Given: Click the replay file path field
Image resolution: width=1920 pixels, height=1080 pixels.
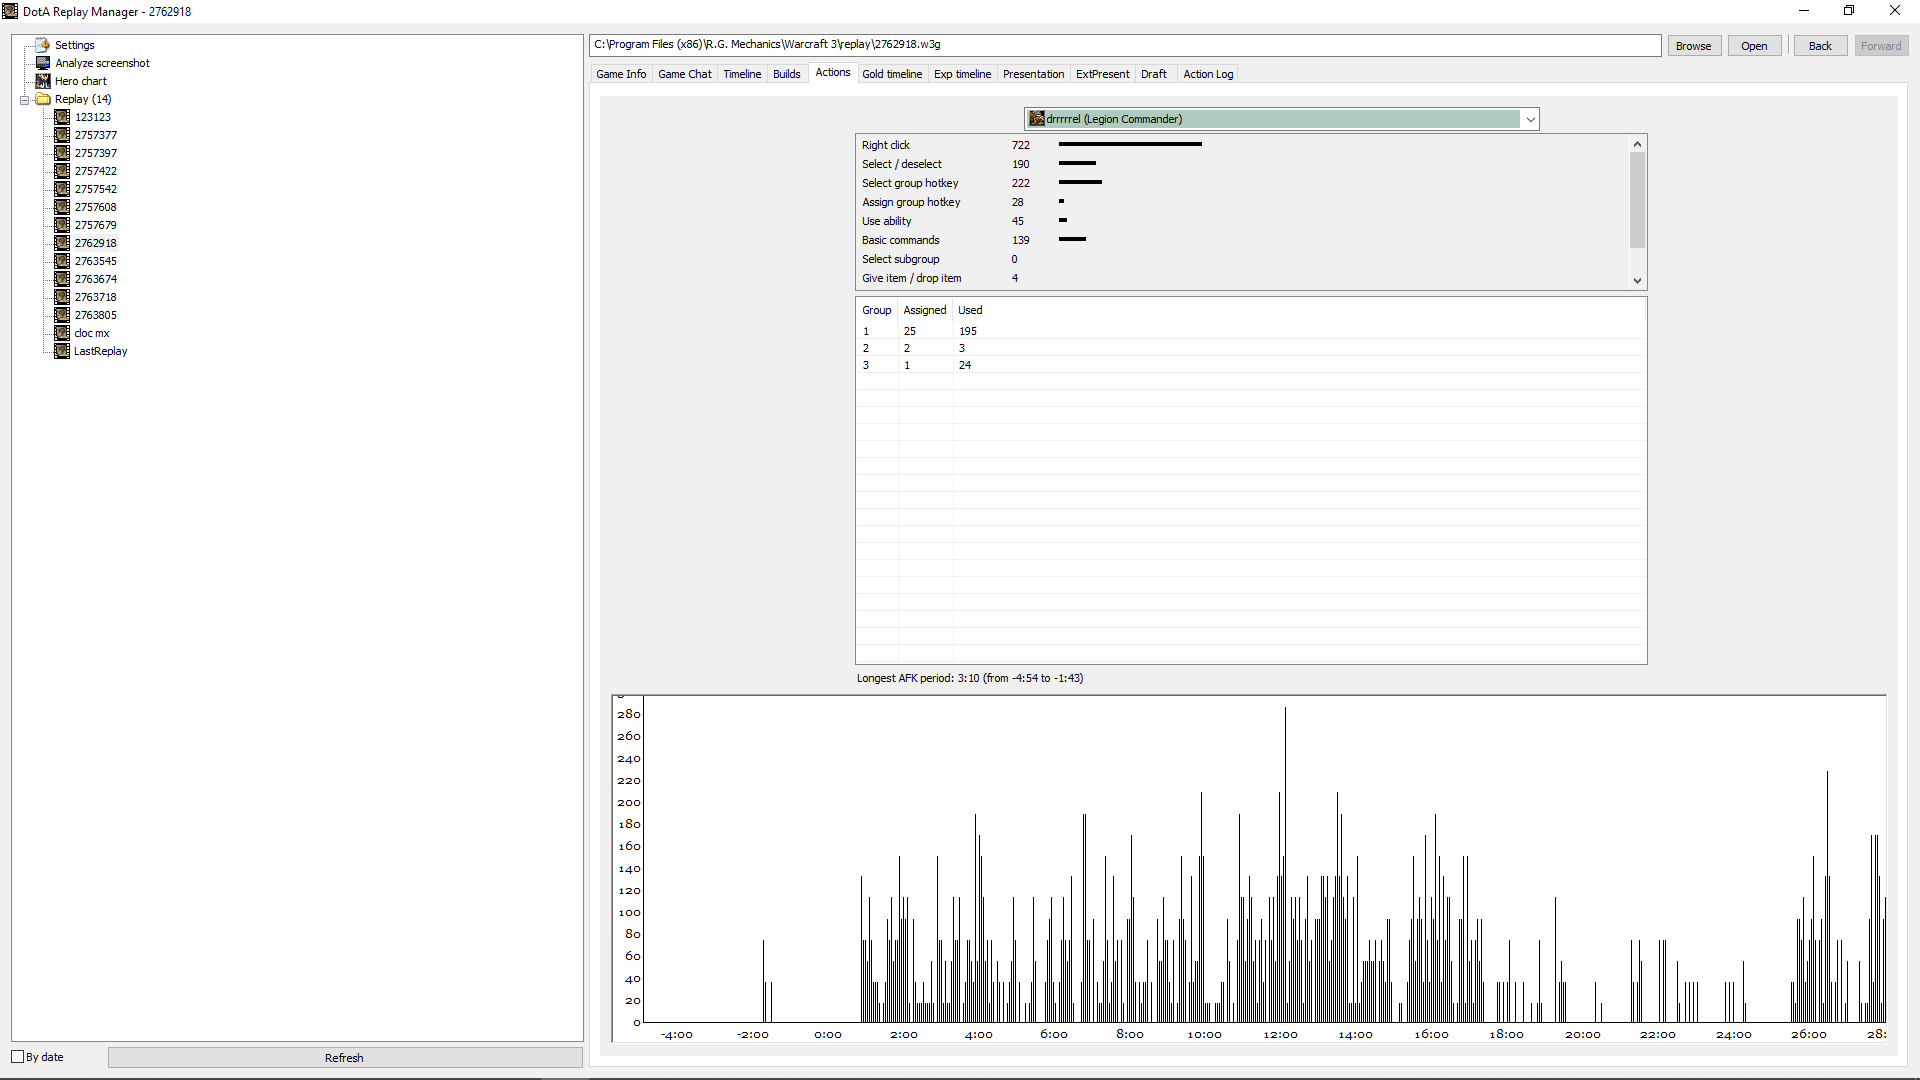Looking at the screenshot, I should click(x=1124, y=45).
